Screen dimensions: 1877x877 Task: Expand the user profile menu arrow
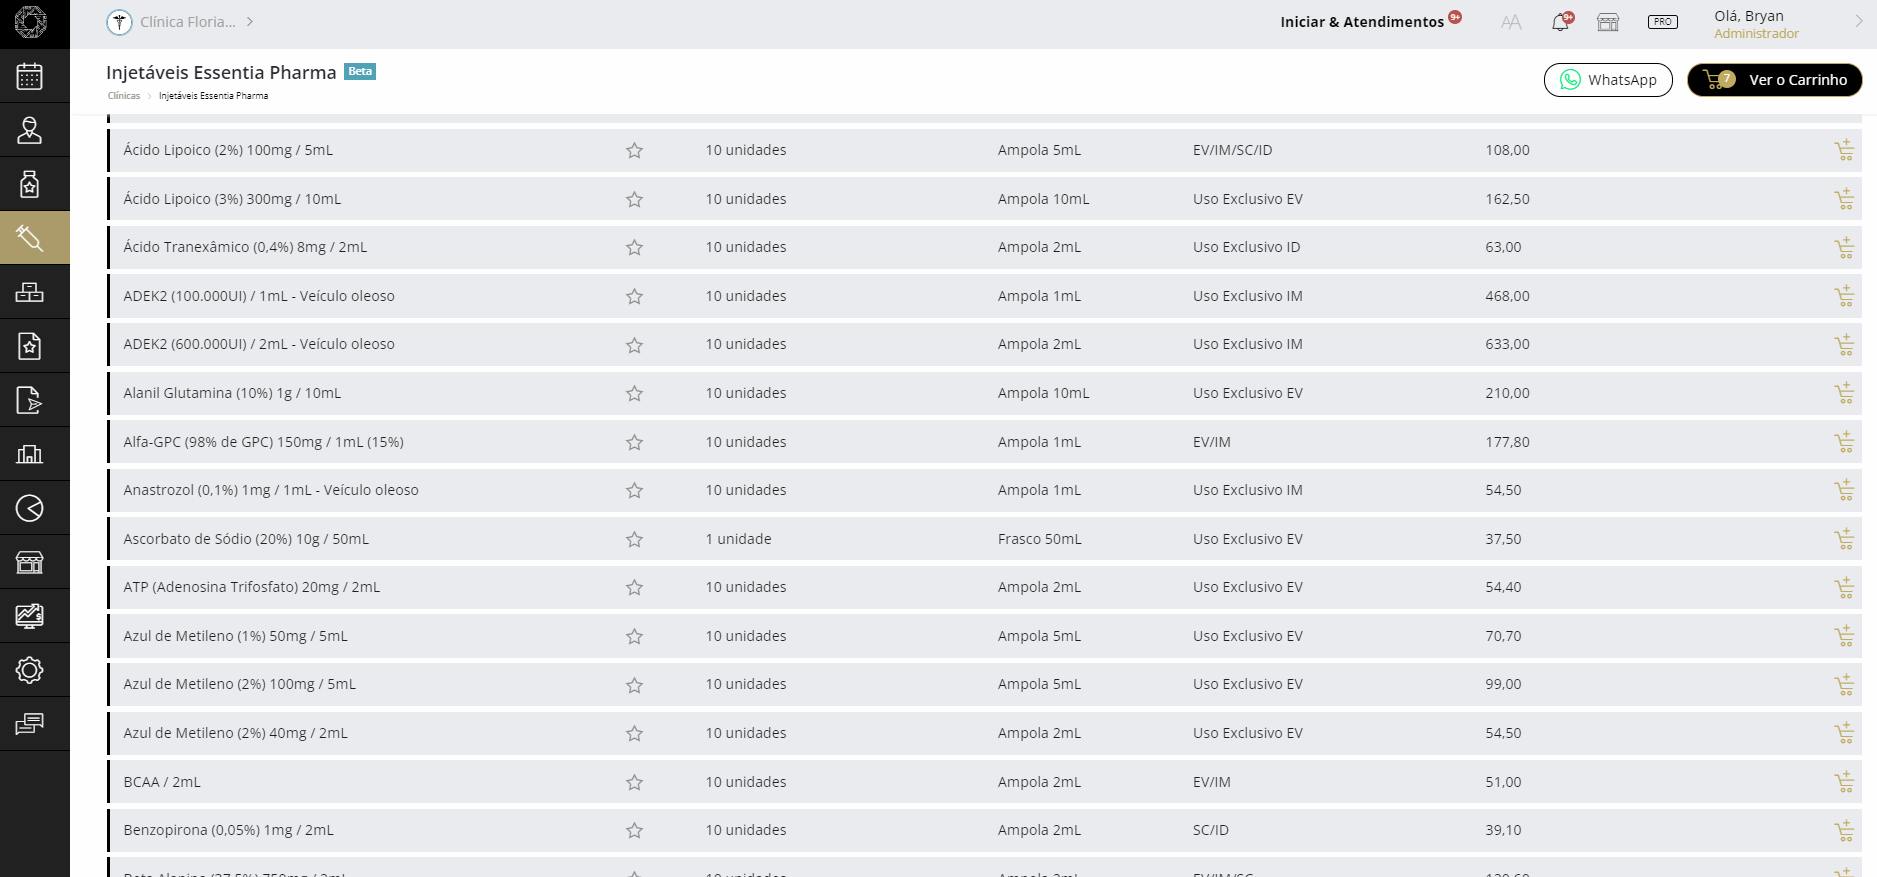click(1859, 21)
